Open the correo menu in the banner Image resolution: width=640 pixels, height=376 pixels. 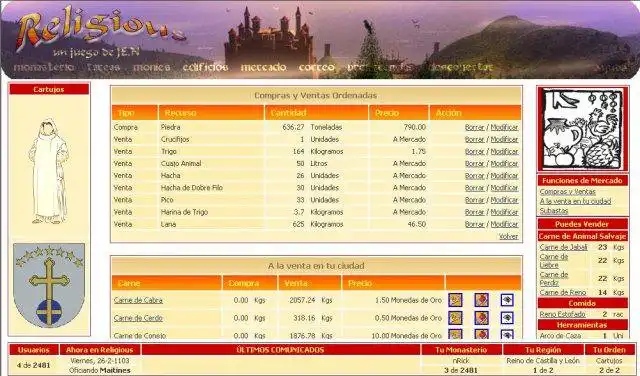(x=317, y=67)
